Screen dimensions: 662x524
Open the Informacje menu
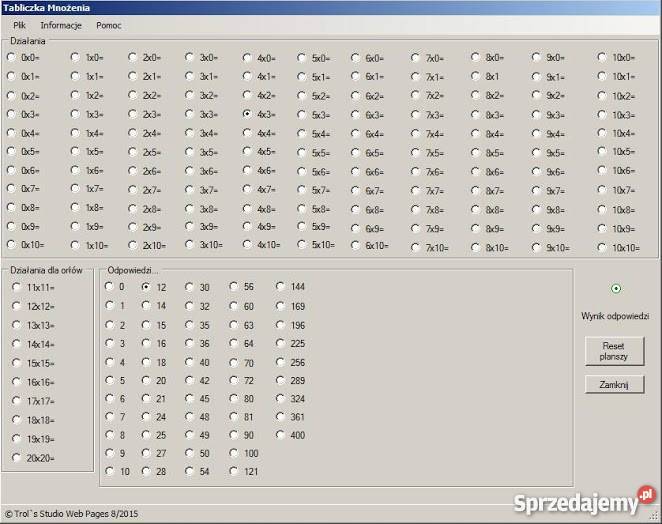(x=61, y=25)
